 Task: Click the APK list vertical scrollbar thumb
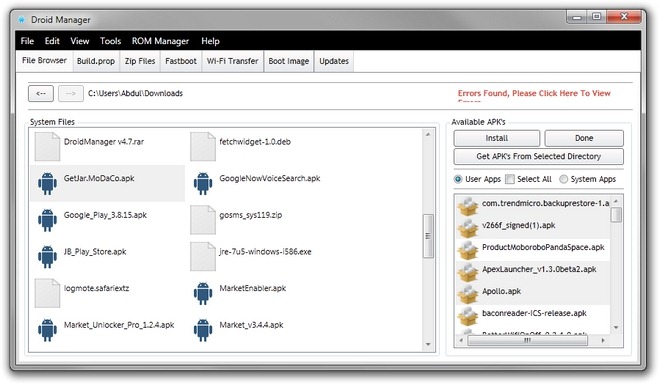[616, 215]
